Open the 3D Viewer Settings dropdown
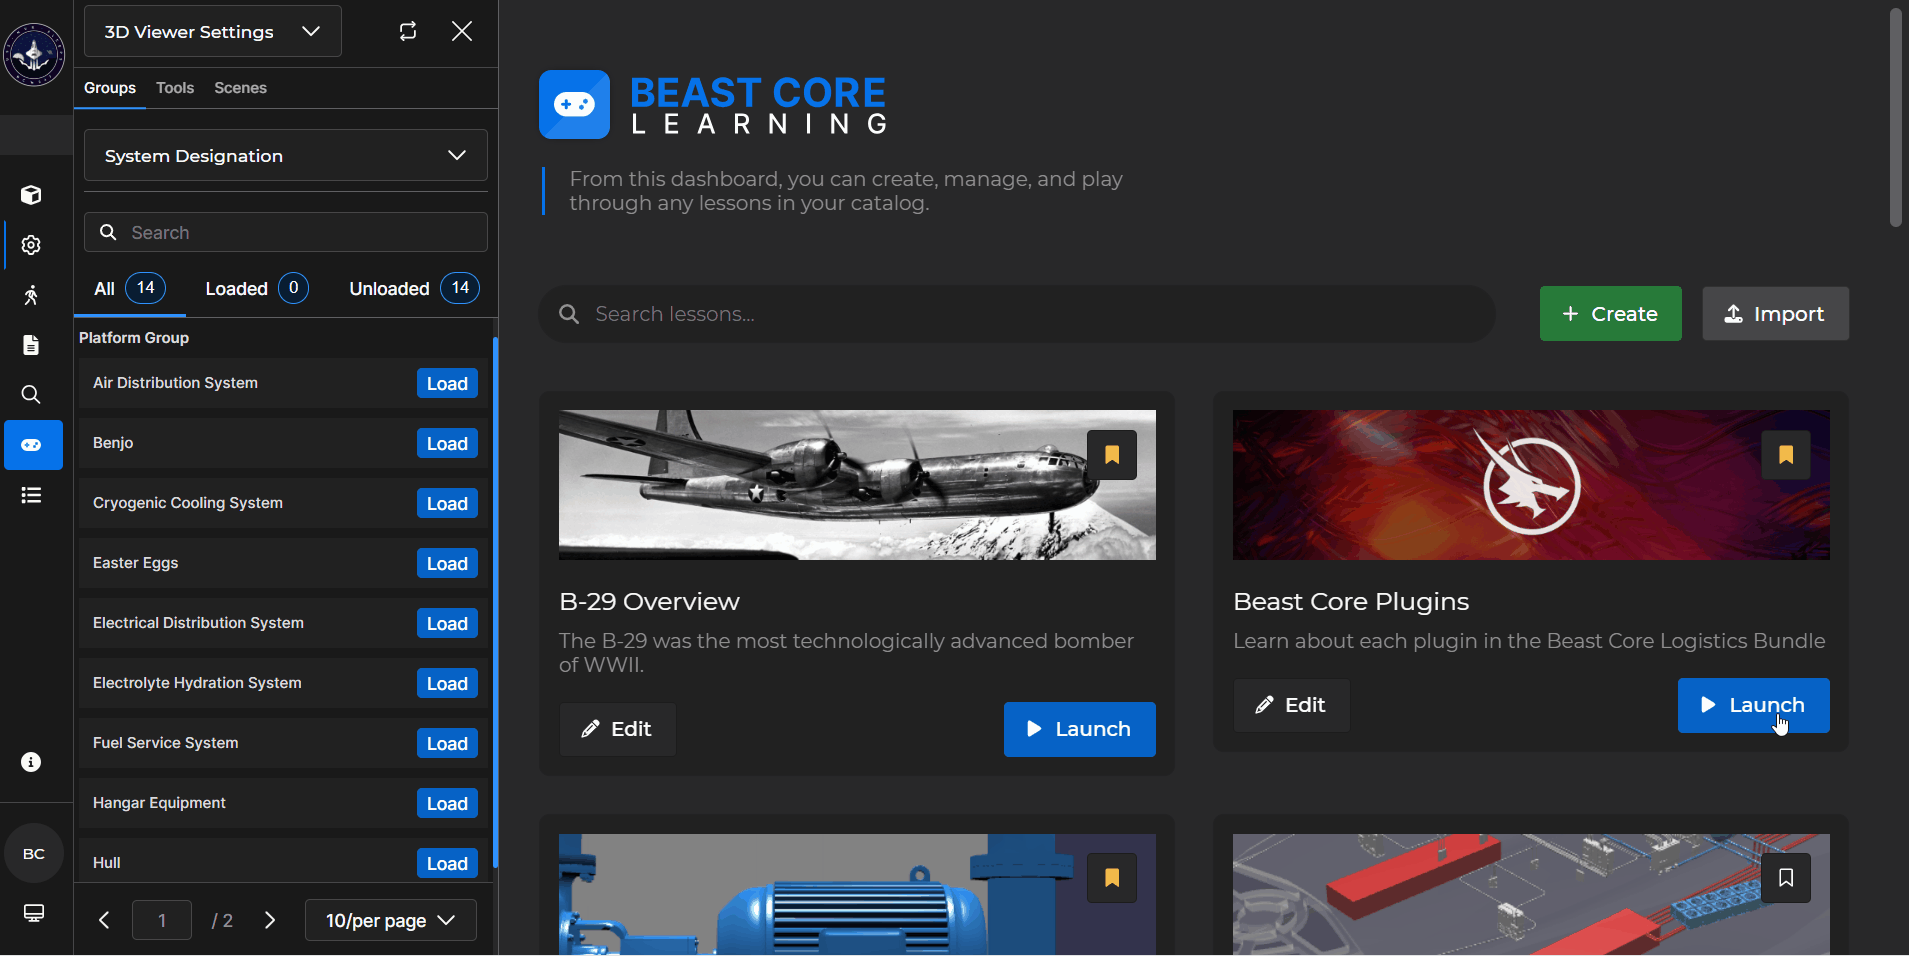1909x956 pixels. pos(213,31)
